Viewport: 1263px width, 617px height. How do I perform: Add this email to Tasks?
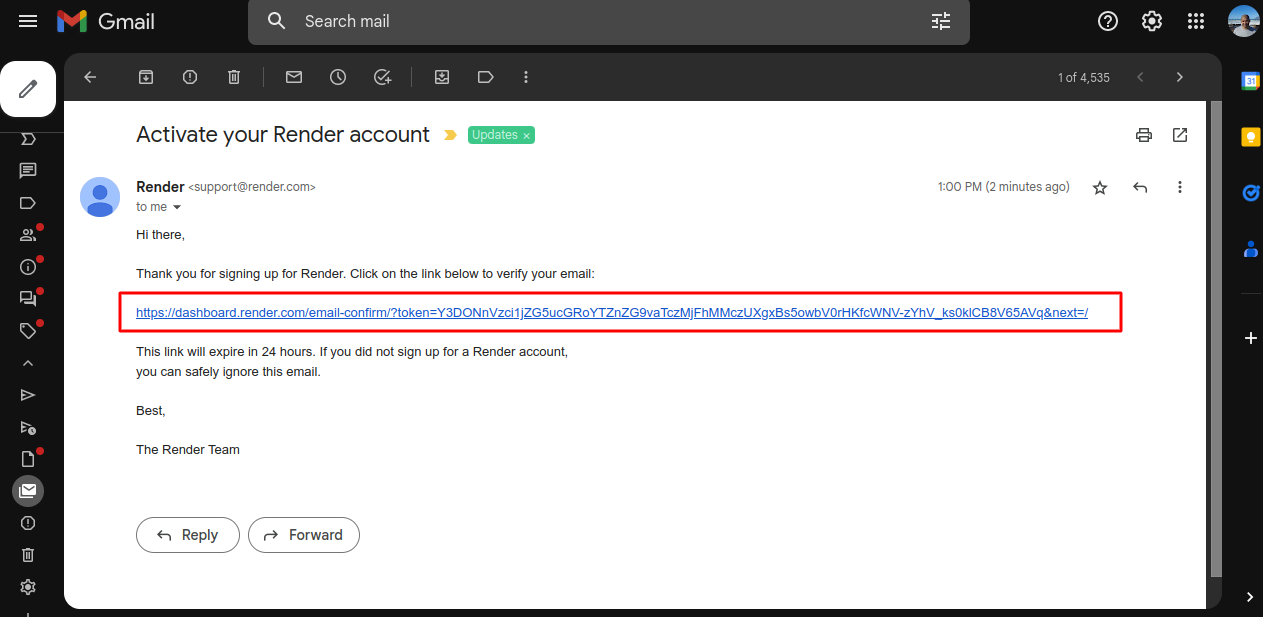coord(382,77)
